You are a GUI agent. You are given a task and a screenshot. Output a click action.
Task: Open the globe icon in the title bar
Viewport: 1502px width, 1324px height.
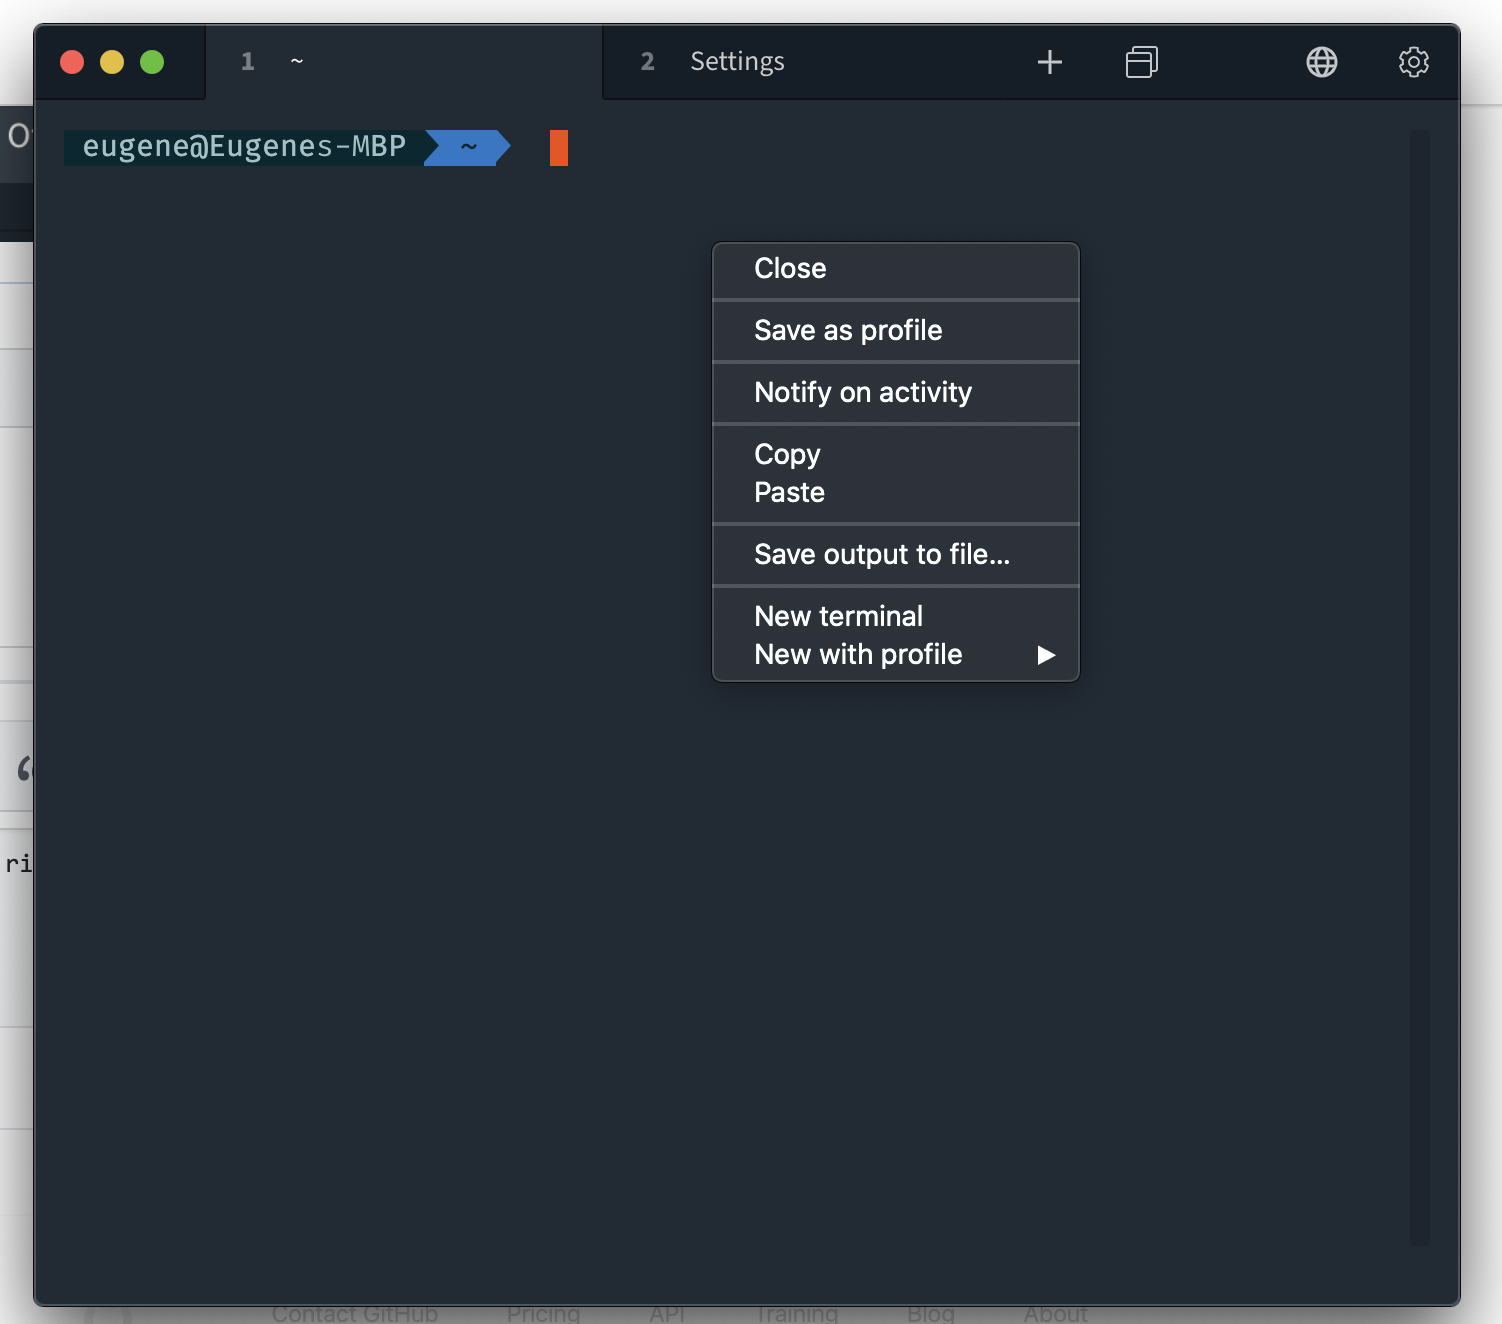pyautogui.click(x=1321, y=62)
